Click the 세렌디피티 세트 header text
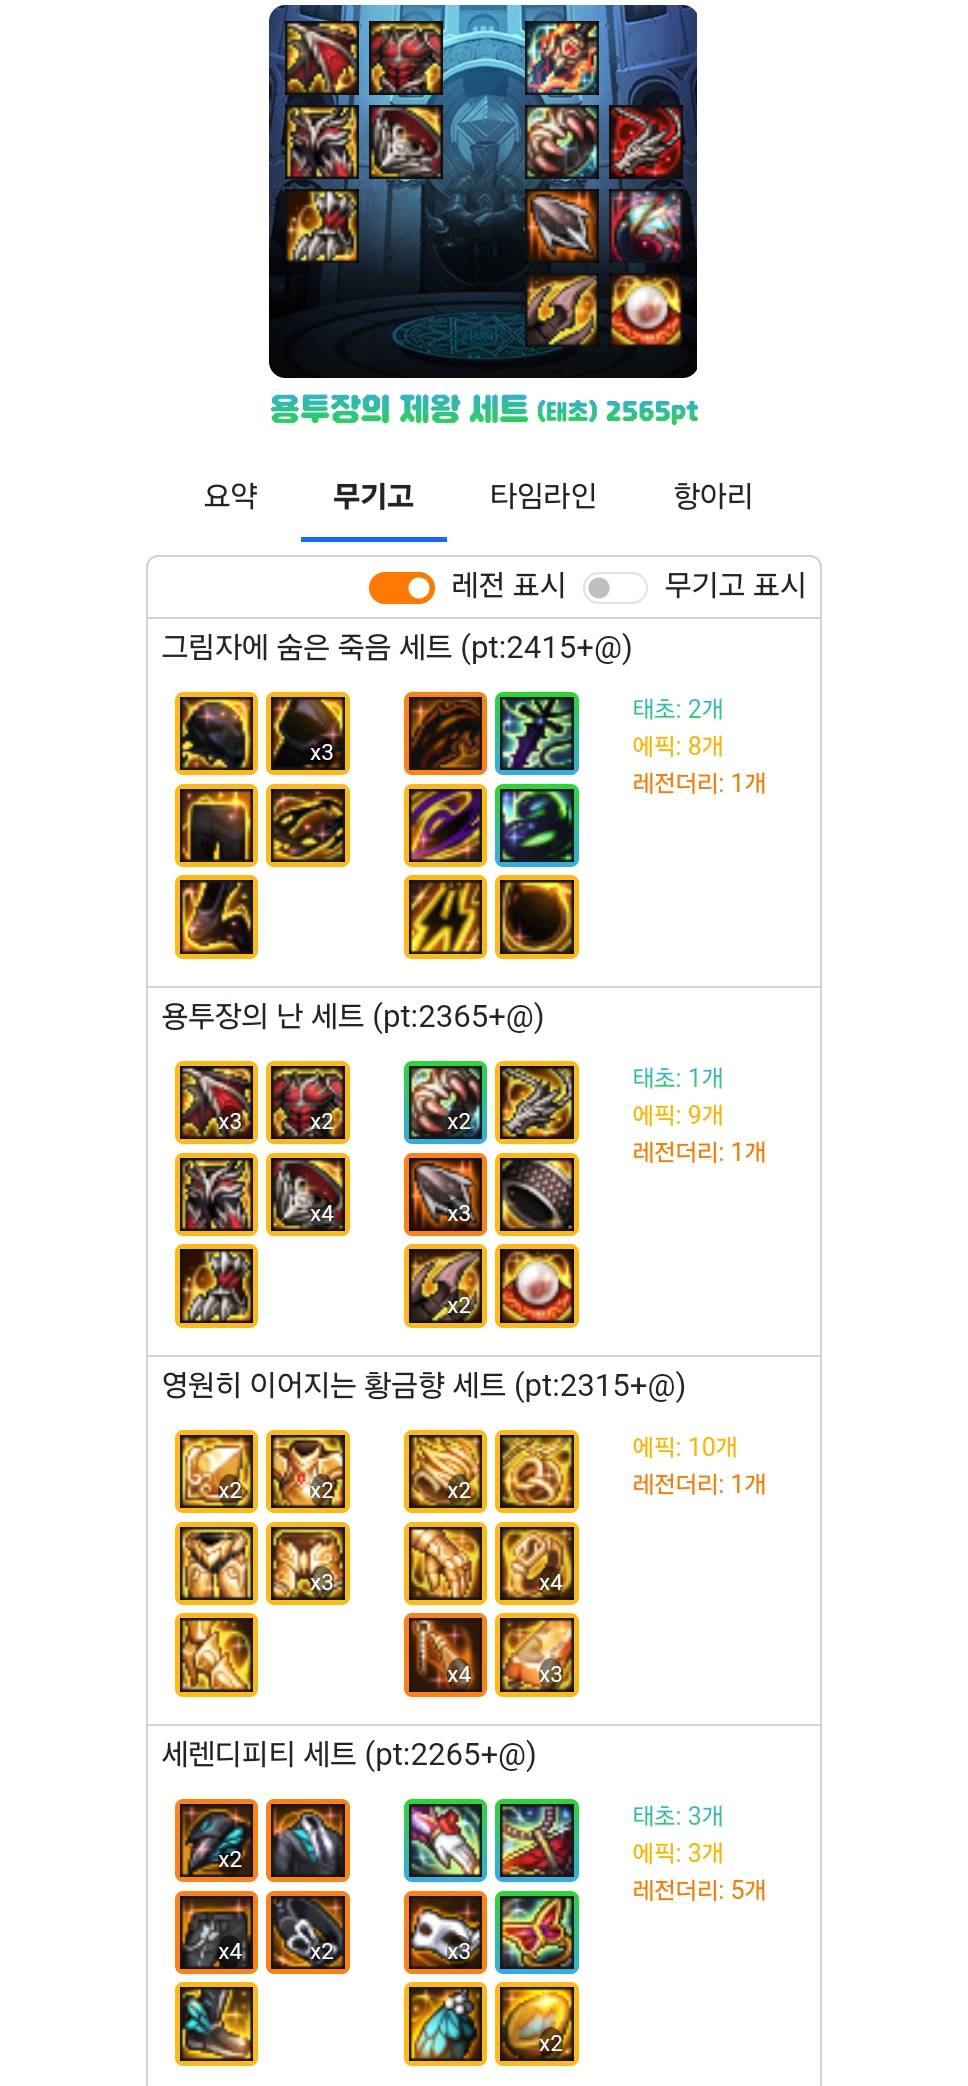This screenshot has height=2086, width=968. coord(349,1754)
